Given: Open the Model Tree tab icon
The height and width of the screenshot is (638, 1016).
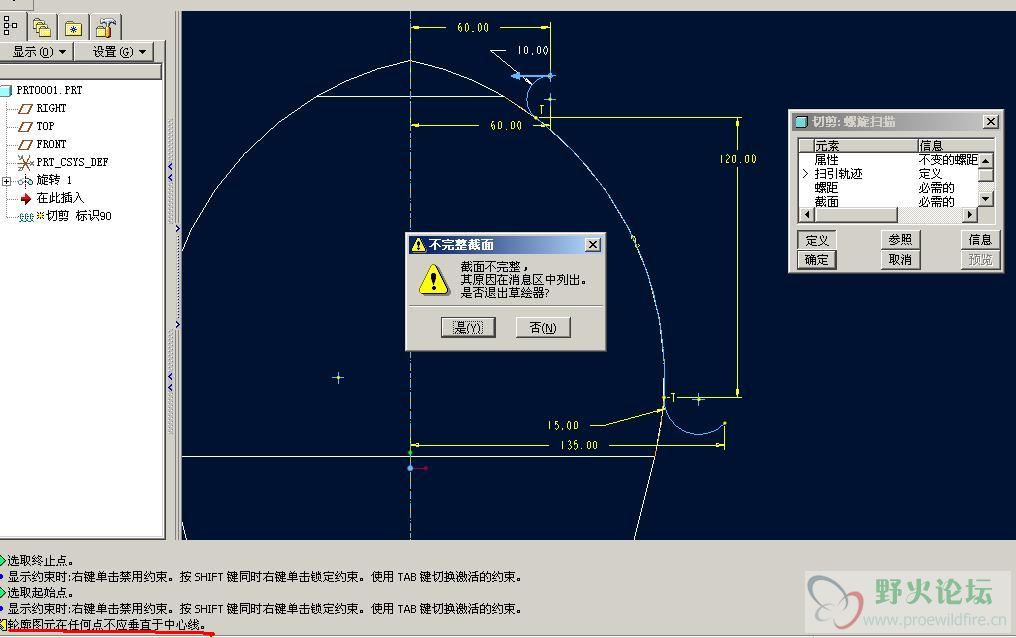Looking at the screenshot, I should click(10, 27).
